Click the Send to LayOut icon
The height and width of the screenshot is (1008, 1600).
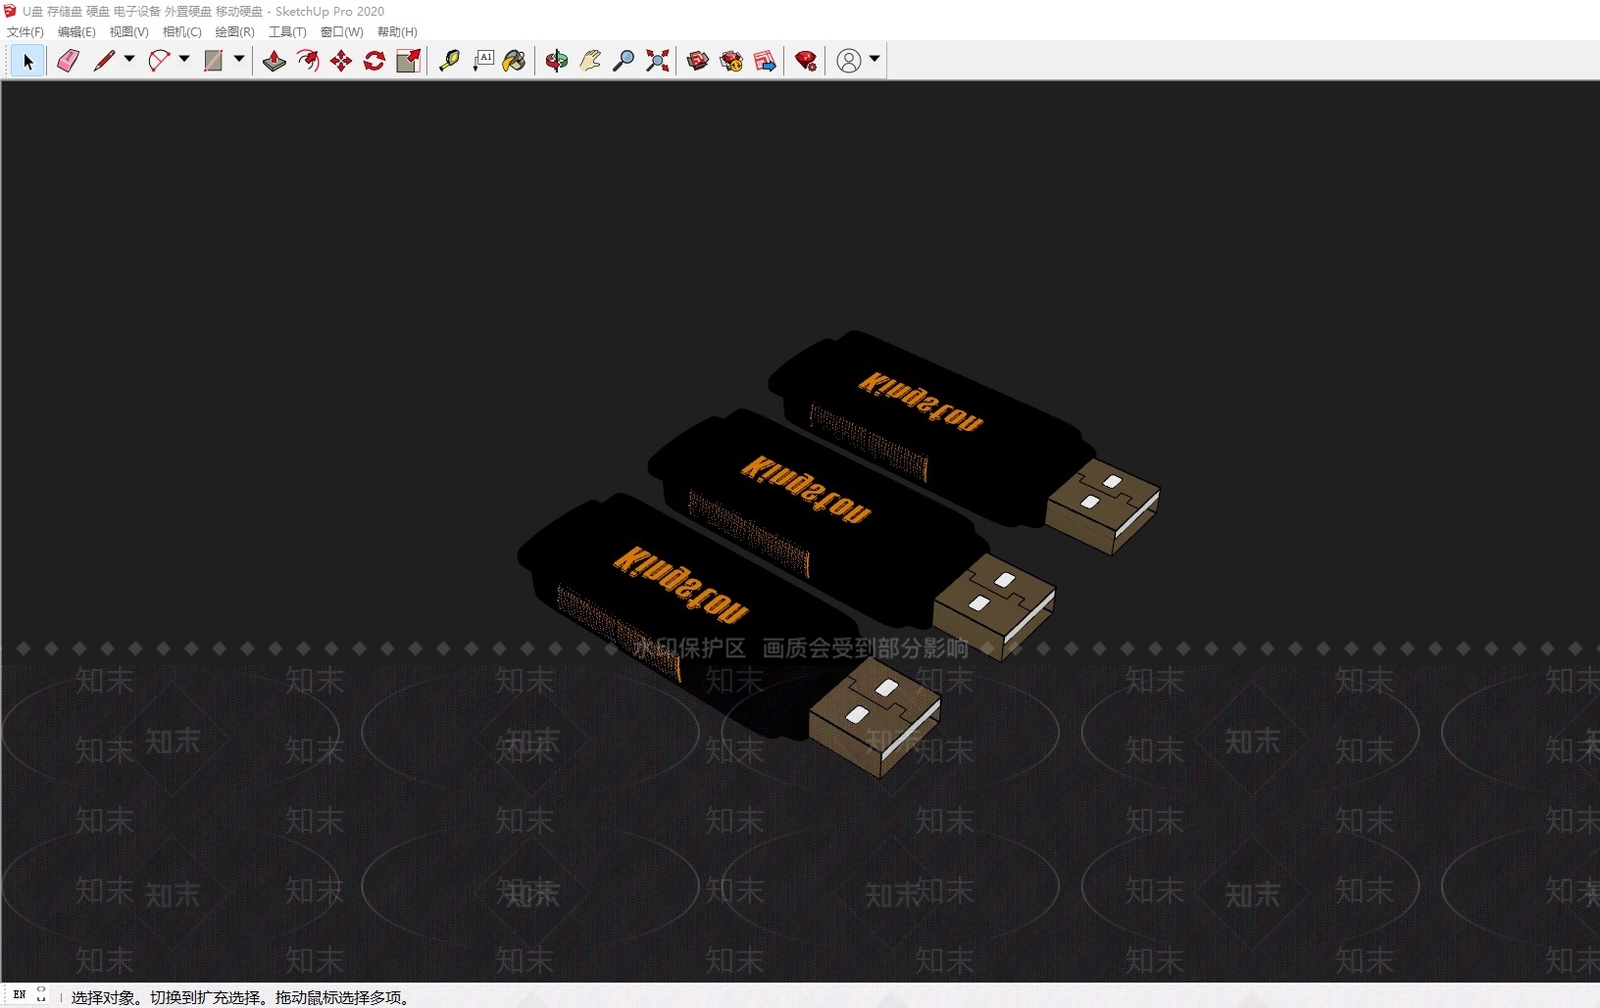coord(765,61)
